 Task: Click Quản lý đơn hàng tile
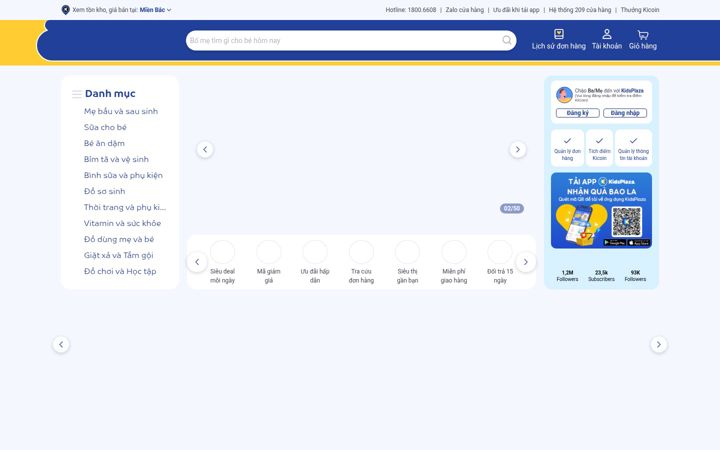[568, 148]
